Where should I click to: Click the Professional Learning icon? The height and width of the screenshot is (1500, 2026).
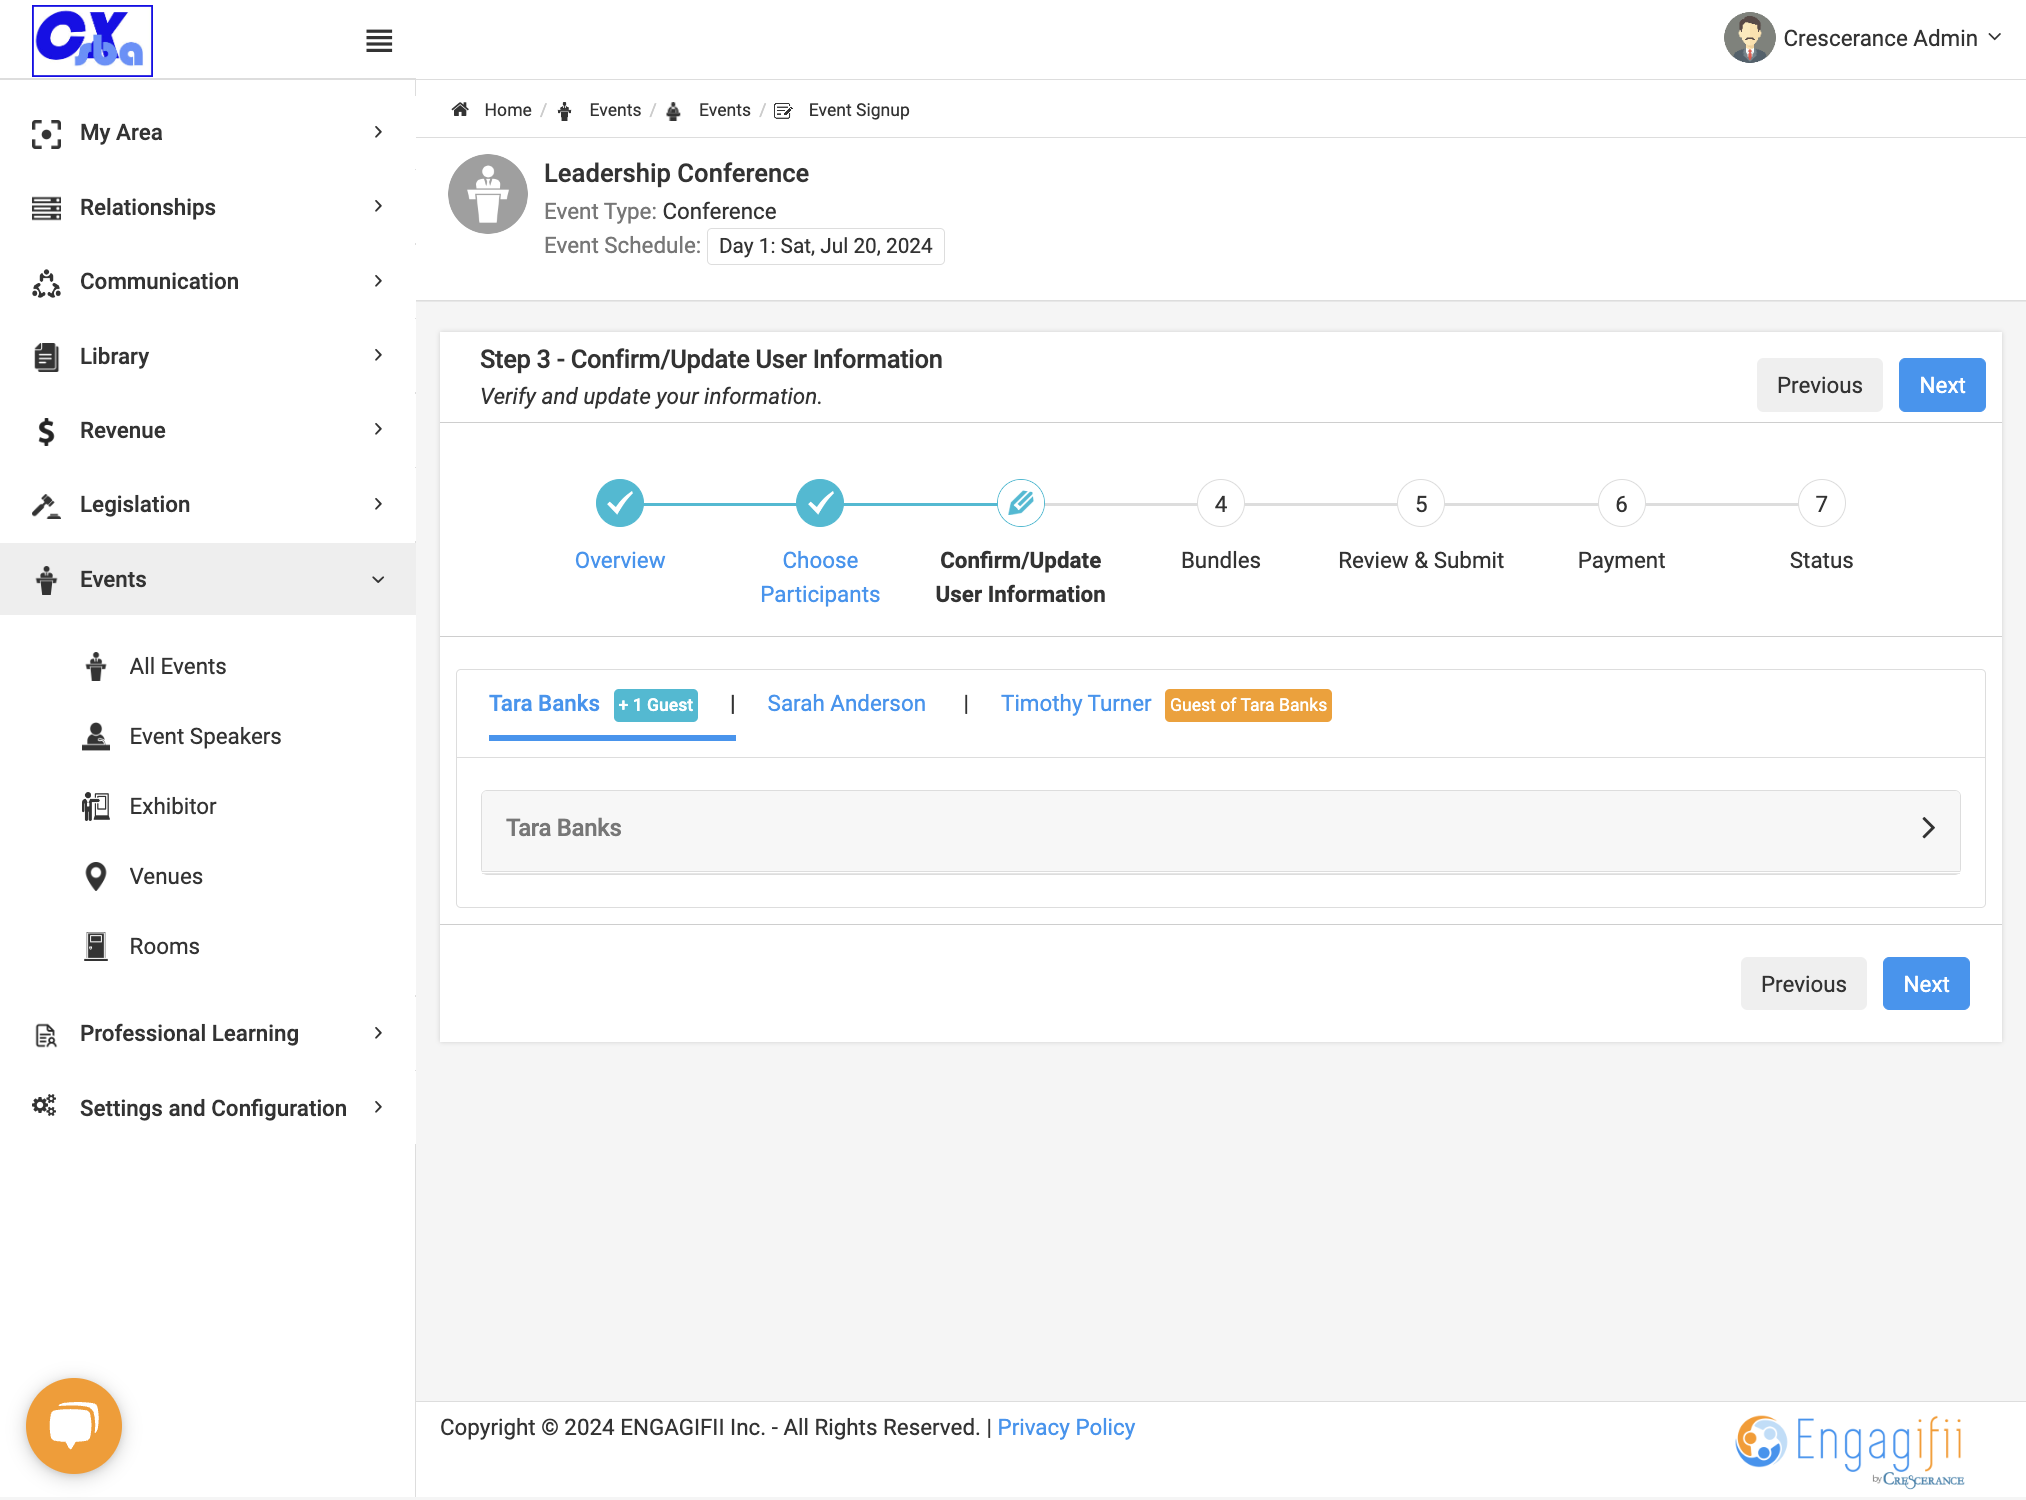point(46,1035)
